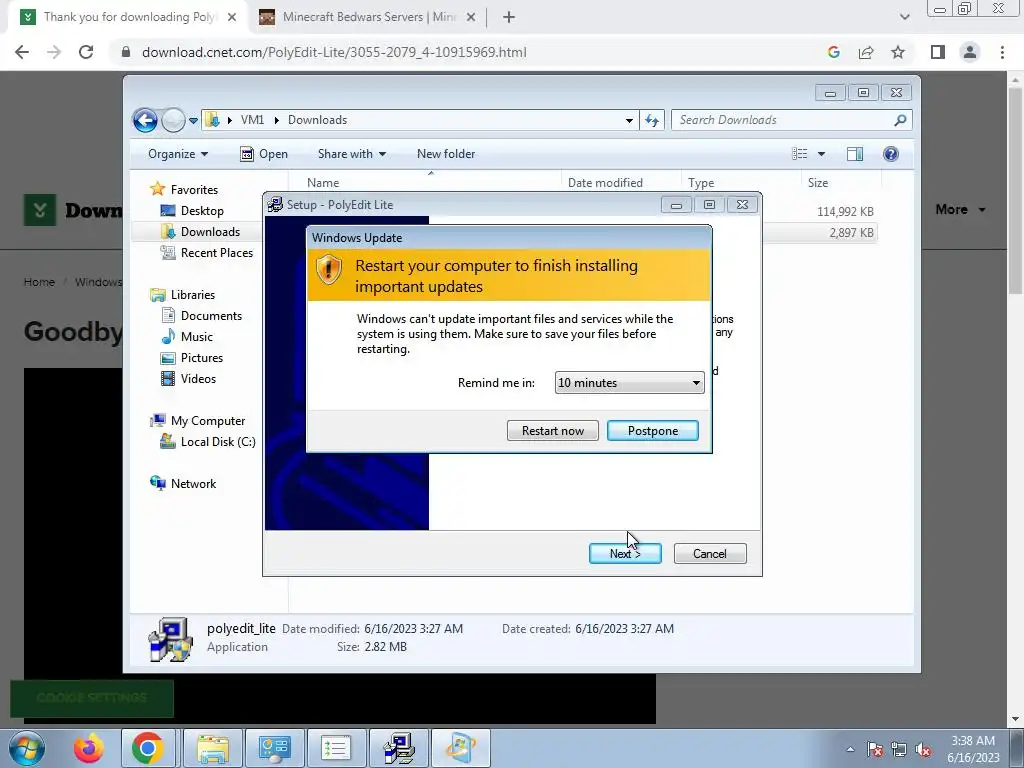Click Chrome icon in the taskbar
1024x768 pixels.
148,748
